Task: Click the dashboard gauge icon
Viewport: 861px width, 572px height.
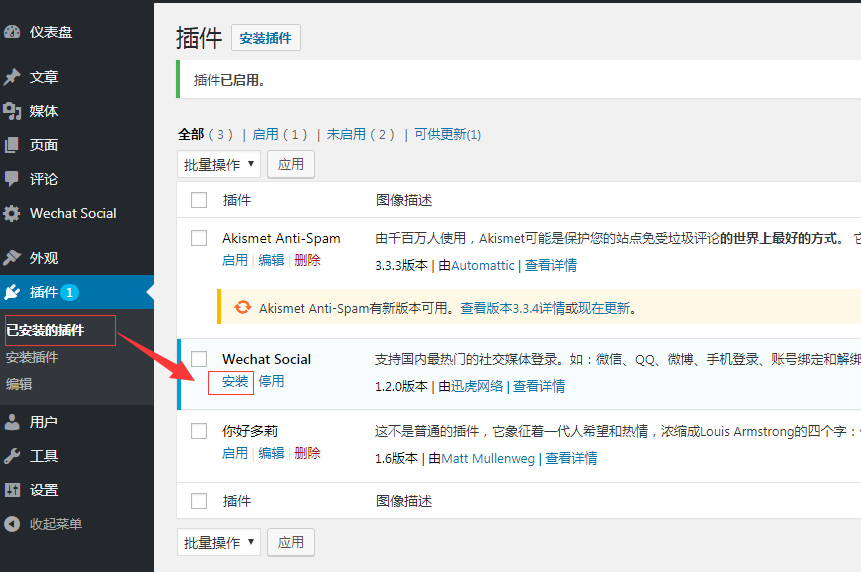Action: click(12, 32)
